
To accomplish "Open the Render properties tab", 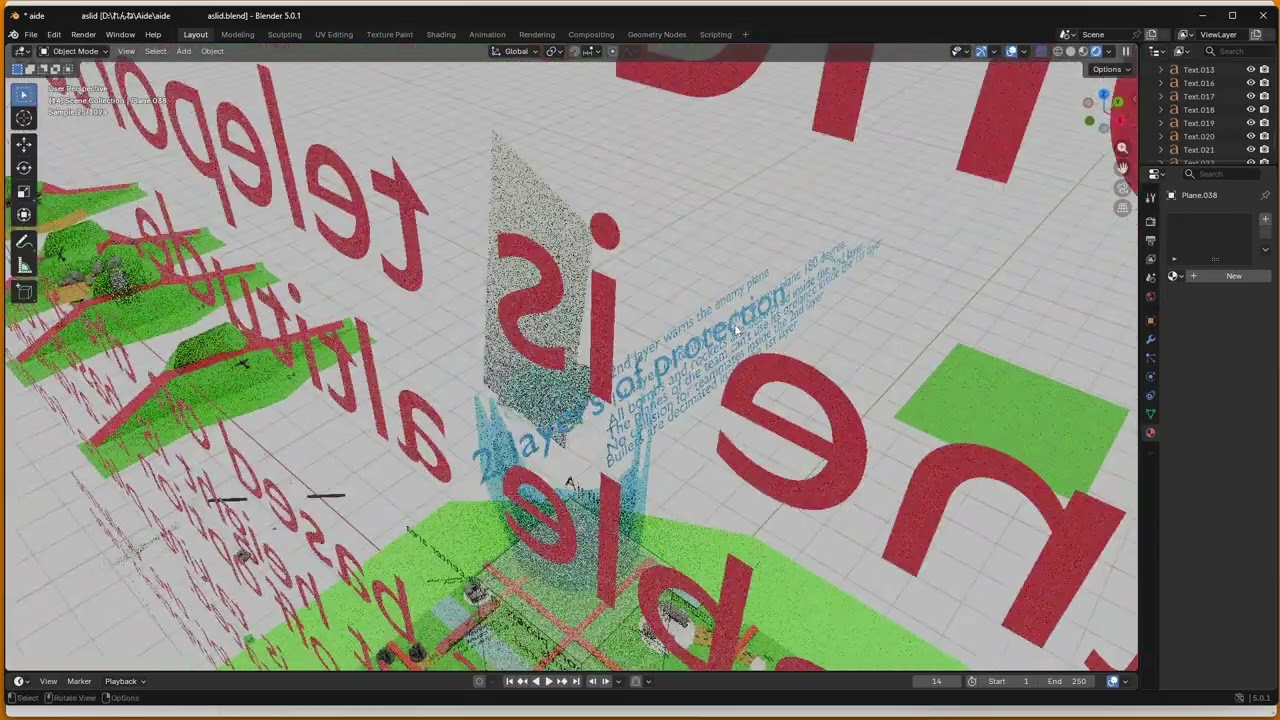I will click(x=1151, y=222).
